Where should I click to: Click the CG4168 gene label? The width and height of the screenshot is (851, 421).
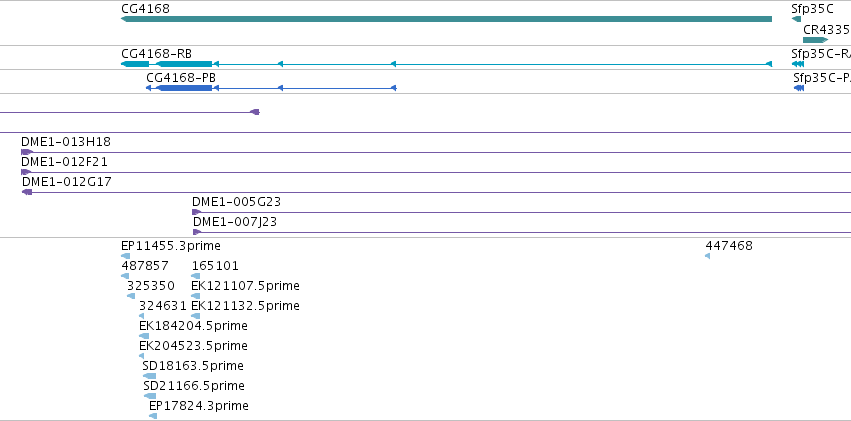tap(145, 9)
